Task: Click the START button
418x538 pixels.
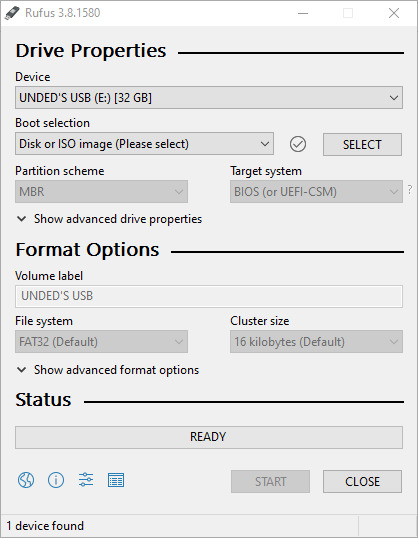Action: [270, 481]
